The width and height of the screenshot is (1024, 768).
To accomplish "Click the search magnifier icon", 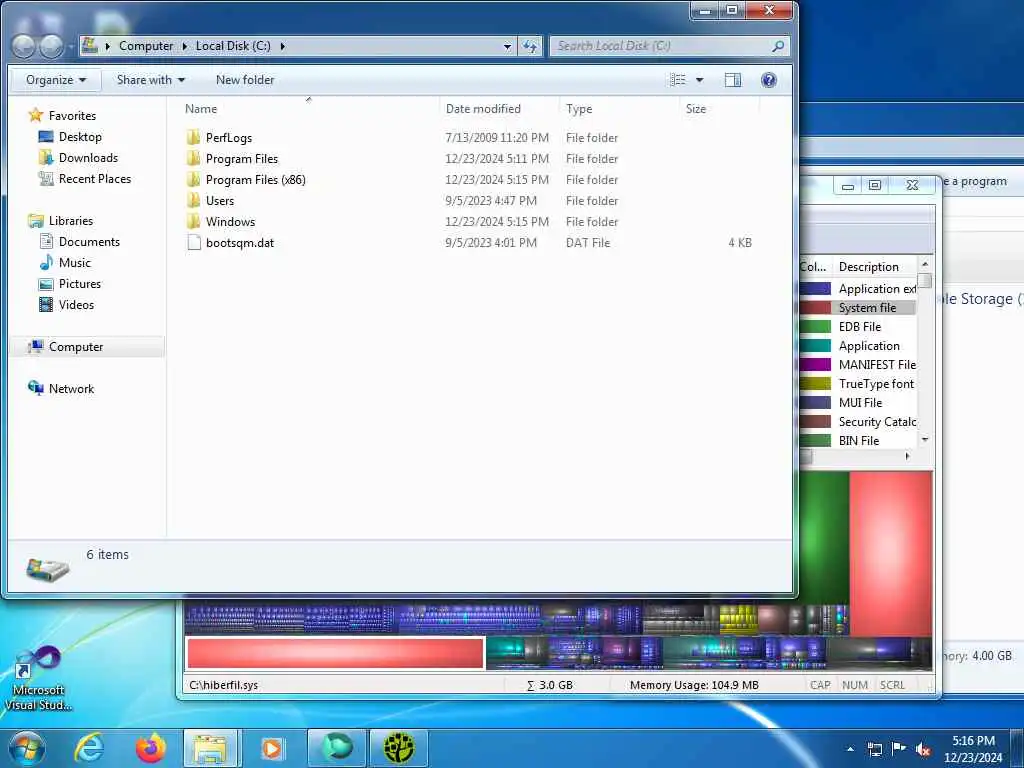I will (x=777, y=46).
